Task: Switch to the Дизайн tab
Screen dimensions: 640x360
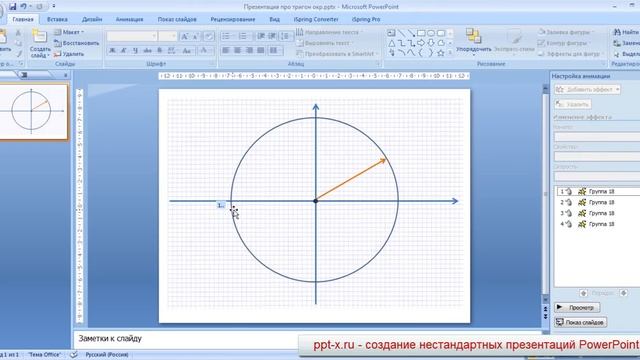Action: [x=92, y=19]
